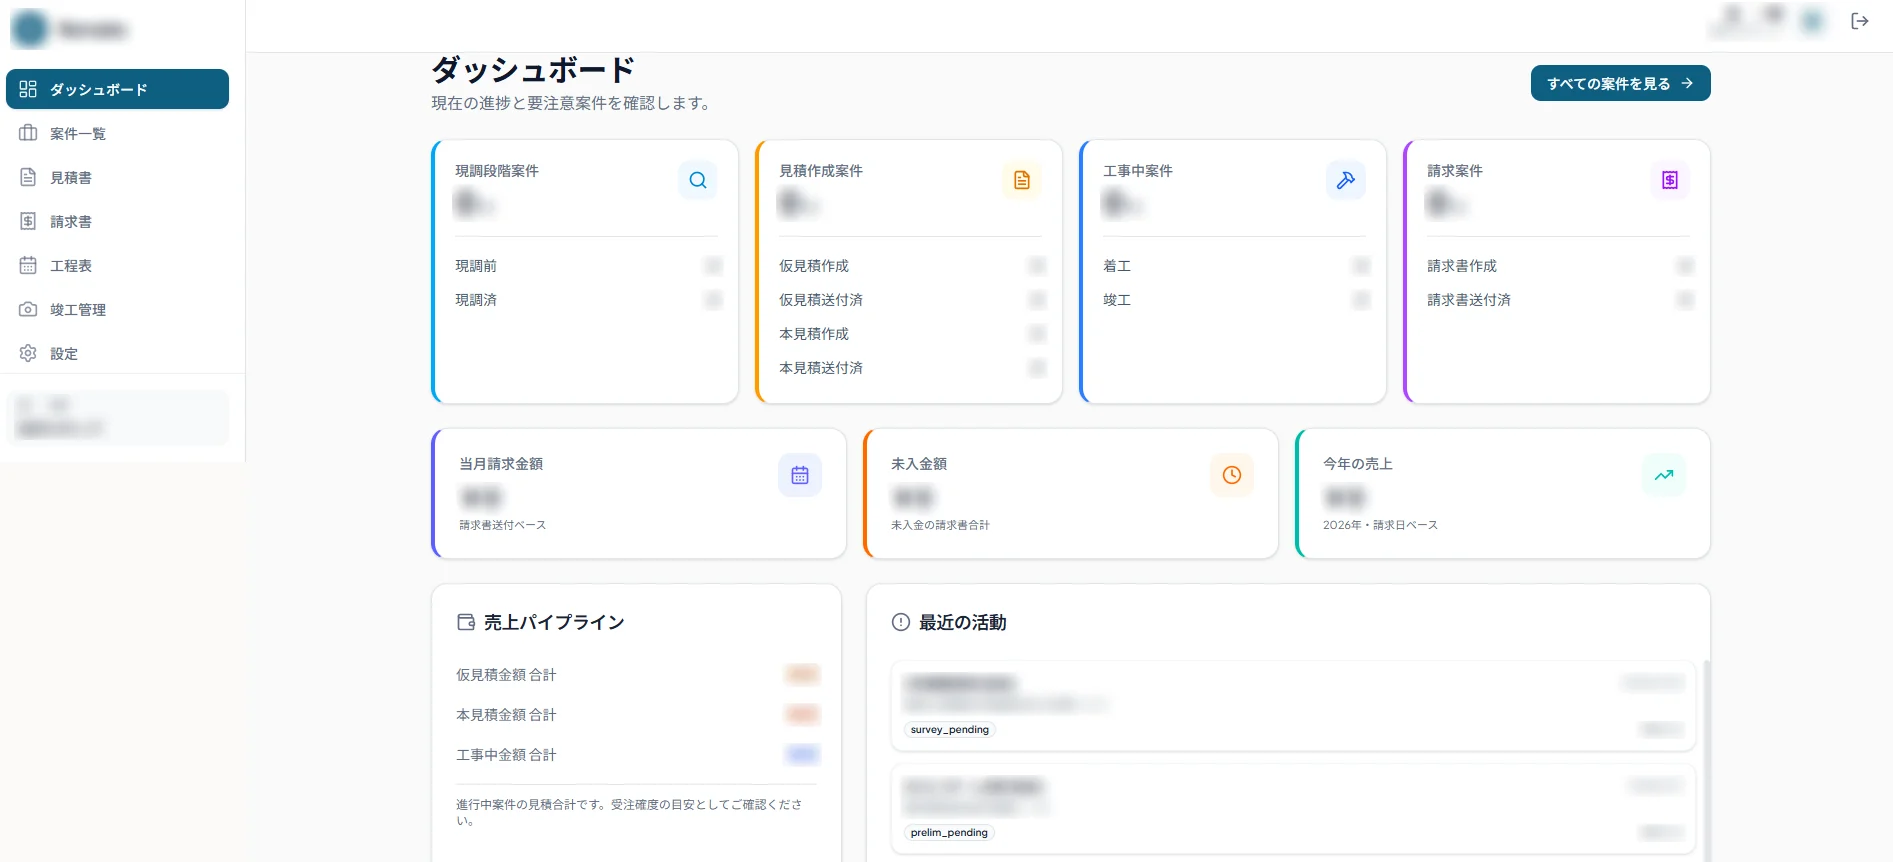Click the 2026年・請求日ベース caption
The height and width of the screenshot is (862, 1893).
pos(1380,525)
